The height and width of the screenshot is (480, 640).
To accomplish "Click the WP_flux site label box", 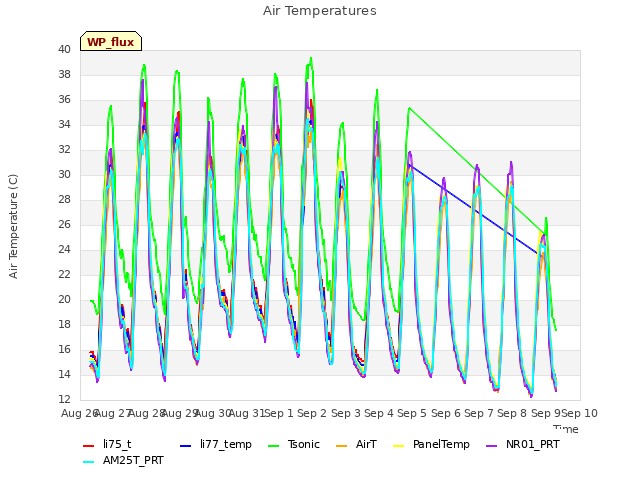I will pyautogui.click(x=111, y=41).
